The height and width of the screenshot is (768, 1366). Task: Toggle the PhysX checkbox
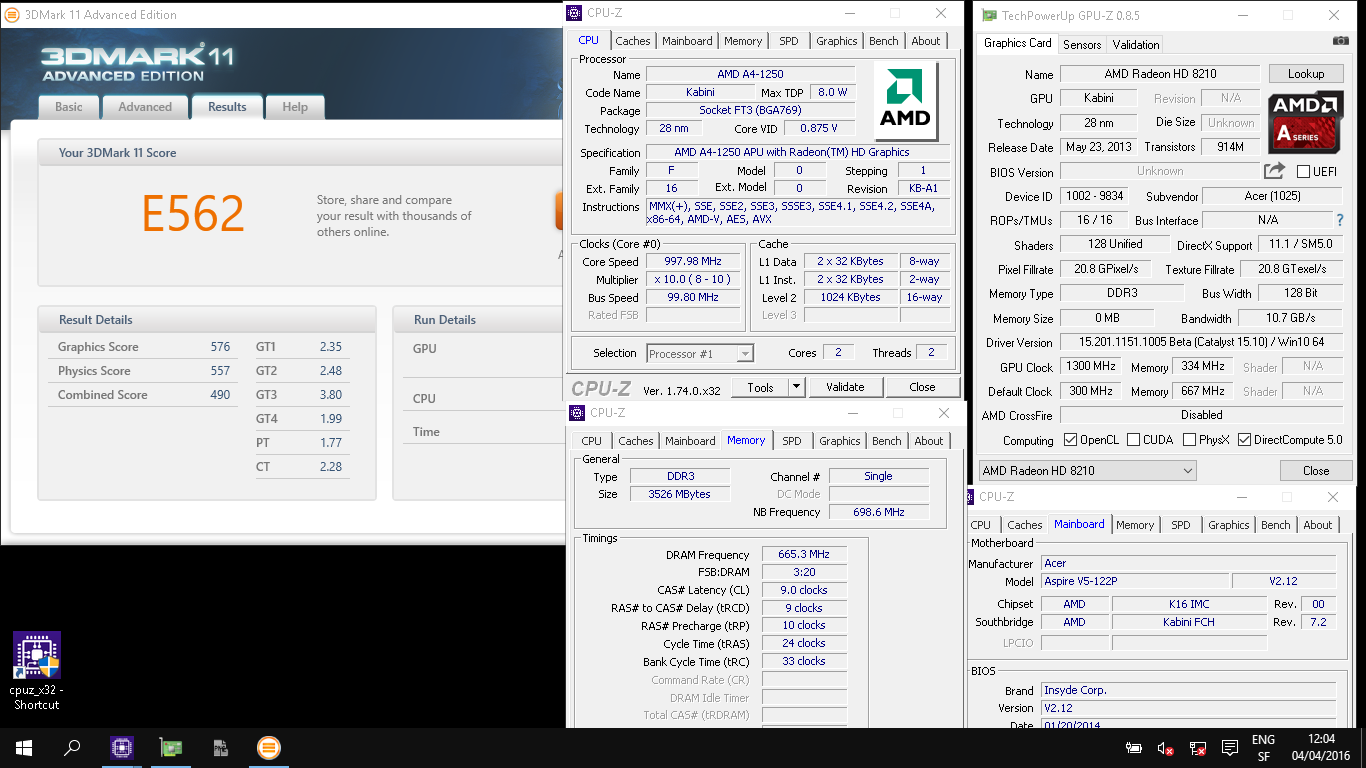pos(1189,440)
